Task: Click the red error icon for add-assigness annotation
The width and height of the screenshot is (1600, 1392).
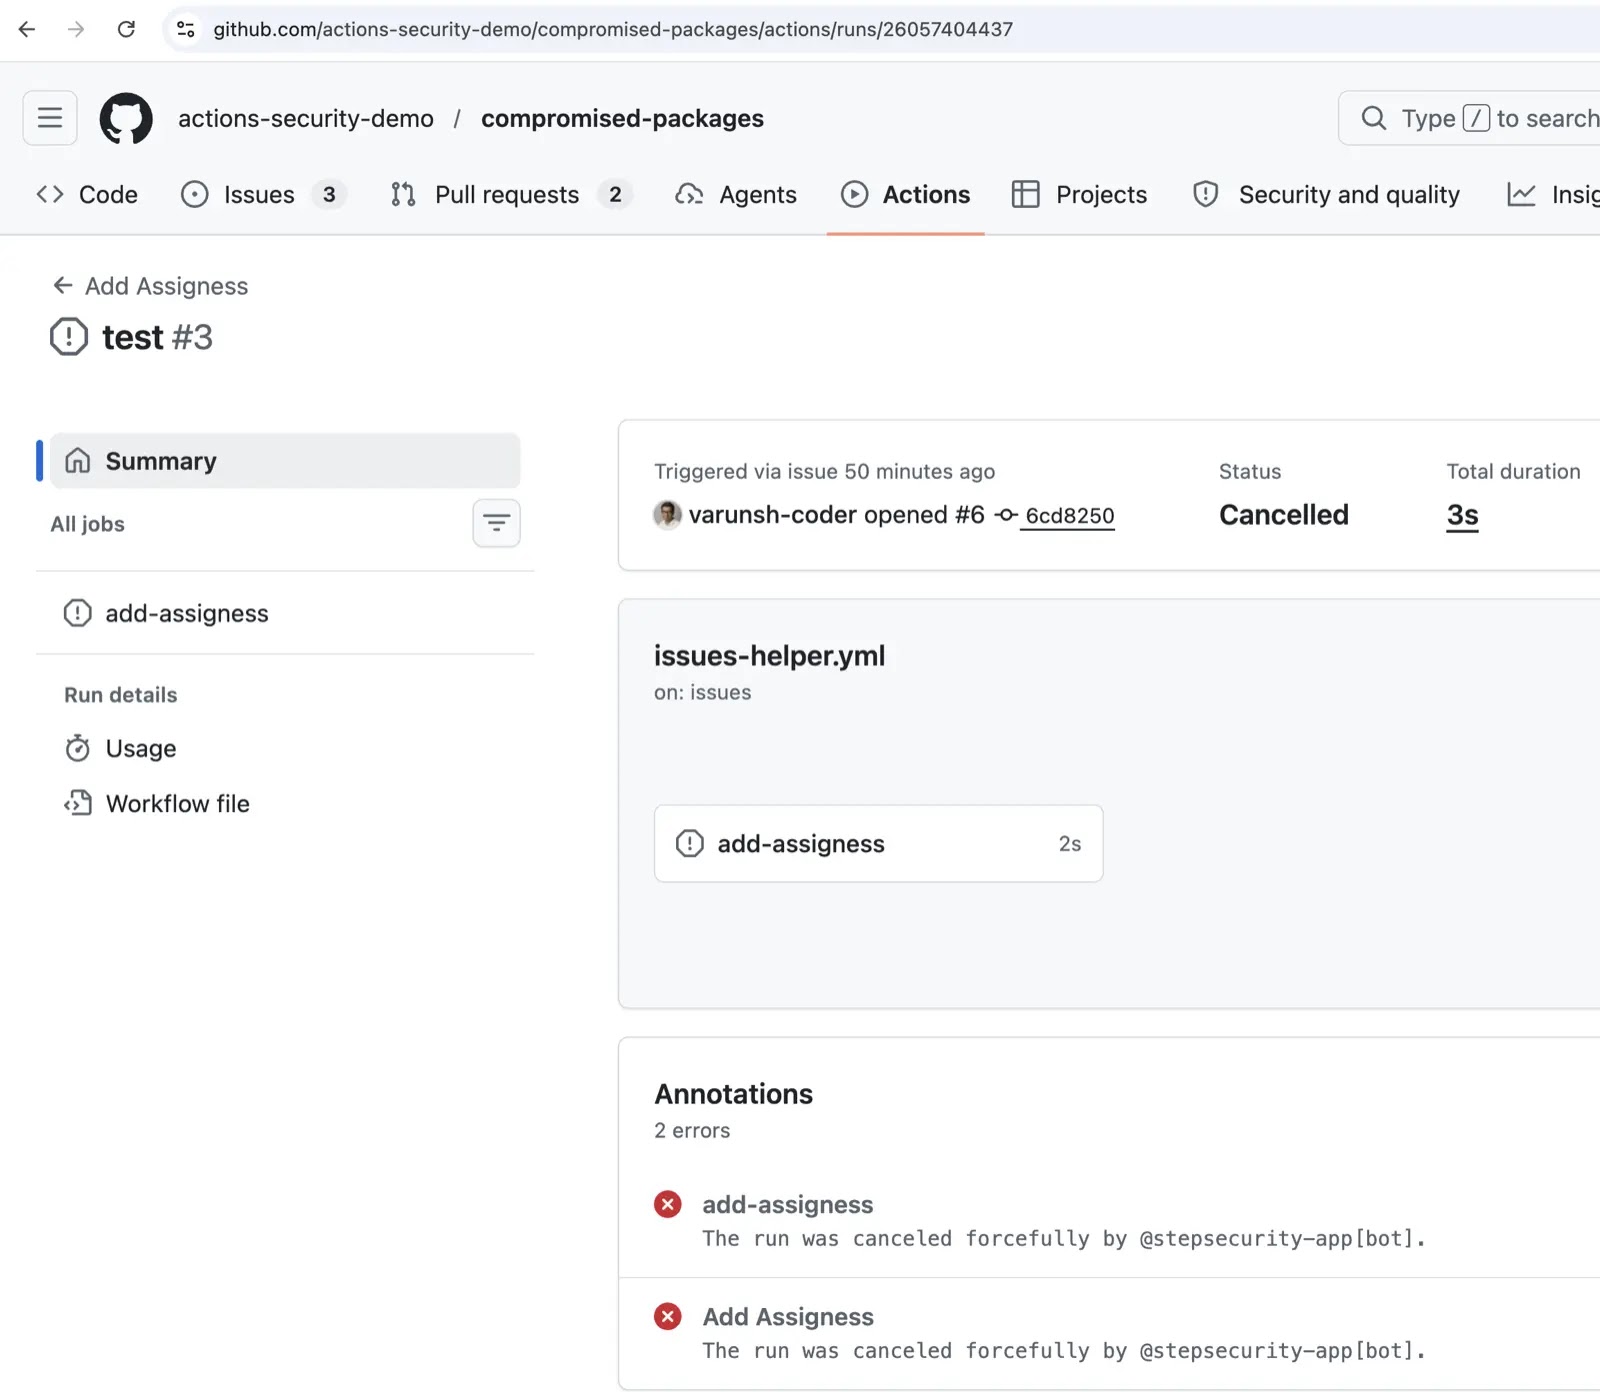Action: tap(667, 1204)
